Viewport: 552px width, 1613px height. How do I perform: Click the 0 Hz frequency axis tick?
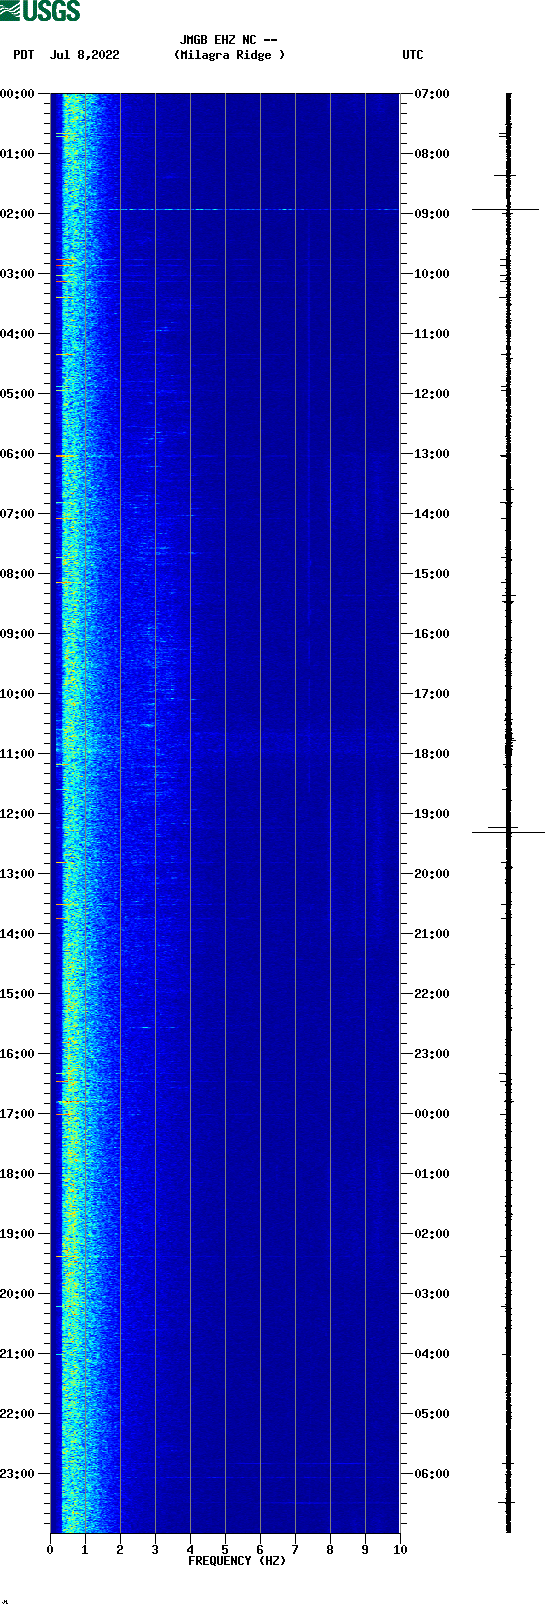(x=50, y=1550)
